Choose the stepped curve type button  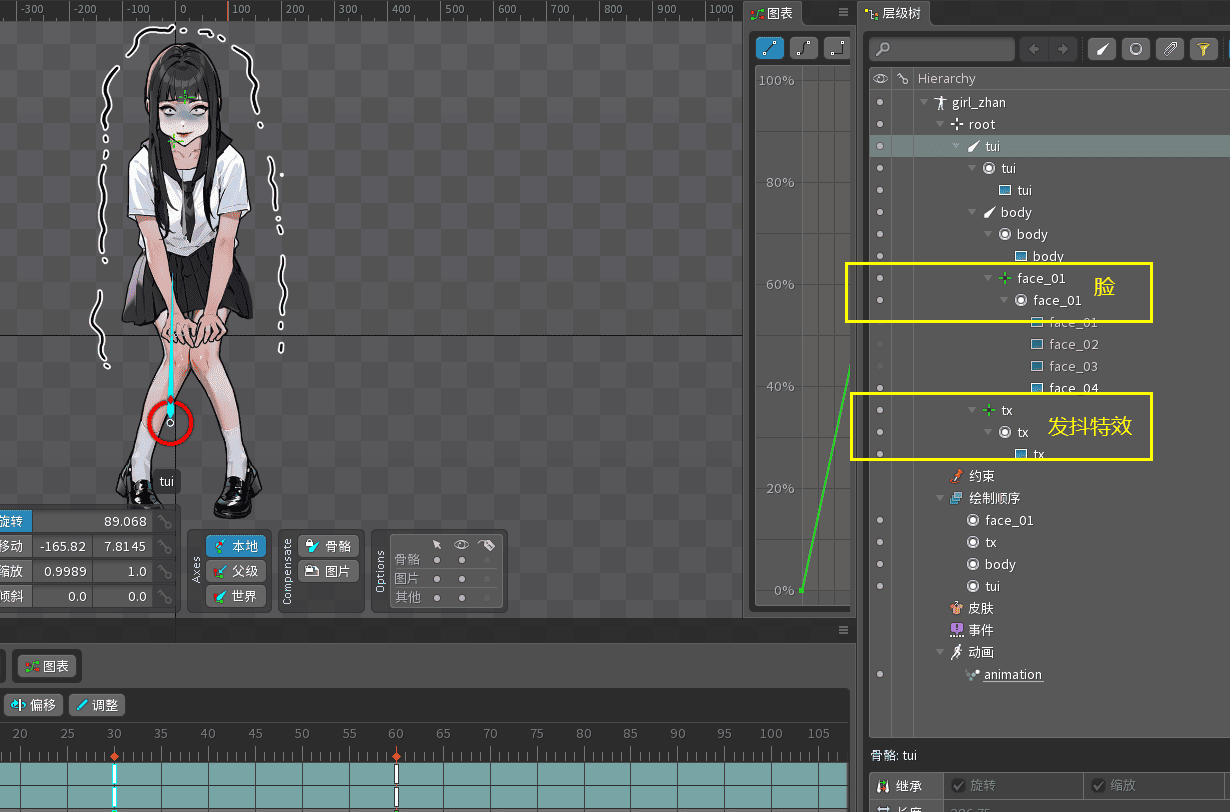click(x=837, y=47)
